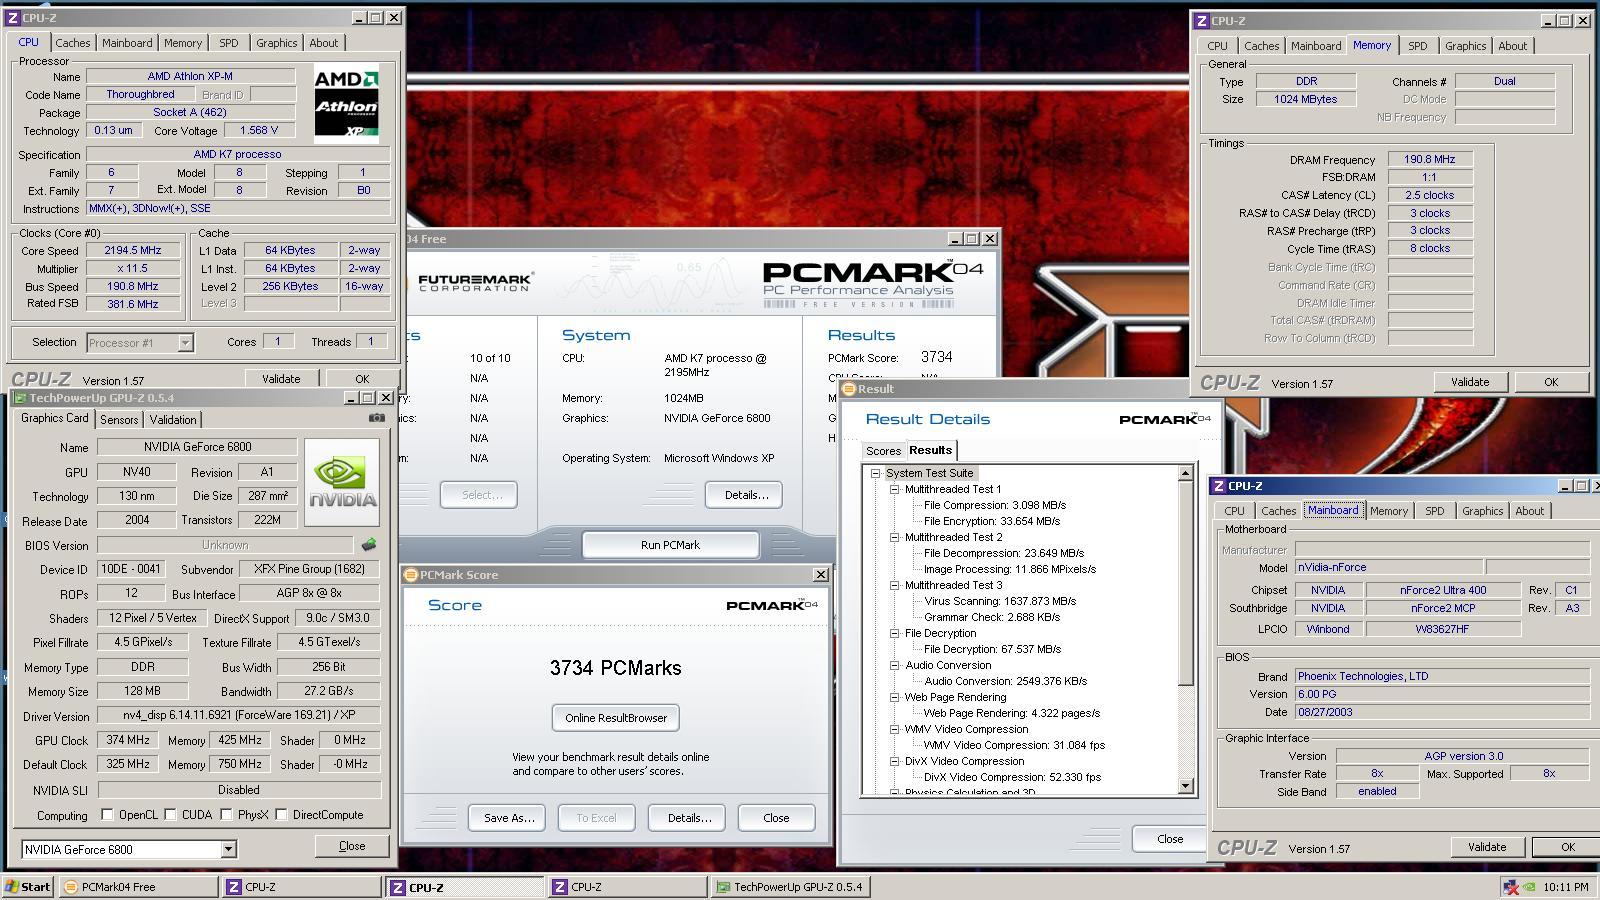The image size is (1600, 900).
Task: Click the Result tree scroll-up arrow
Action: pyautogui.click(x=1186, y=473)
